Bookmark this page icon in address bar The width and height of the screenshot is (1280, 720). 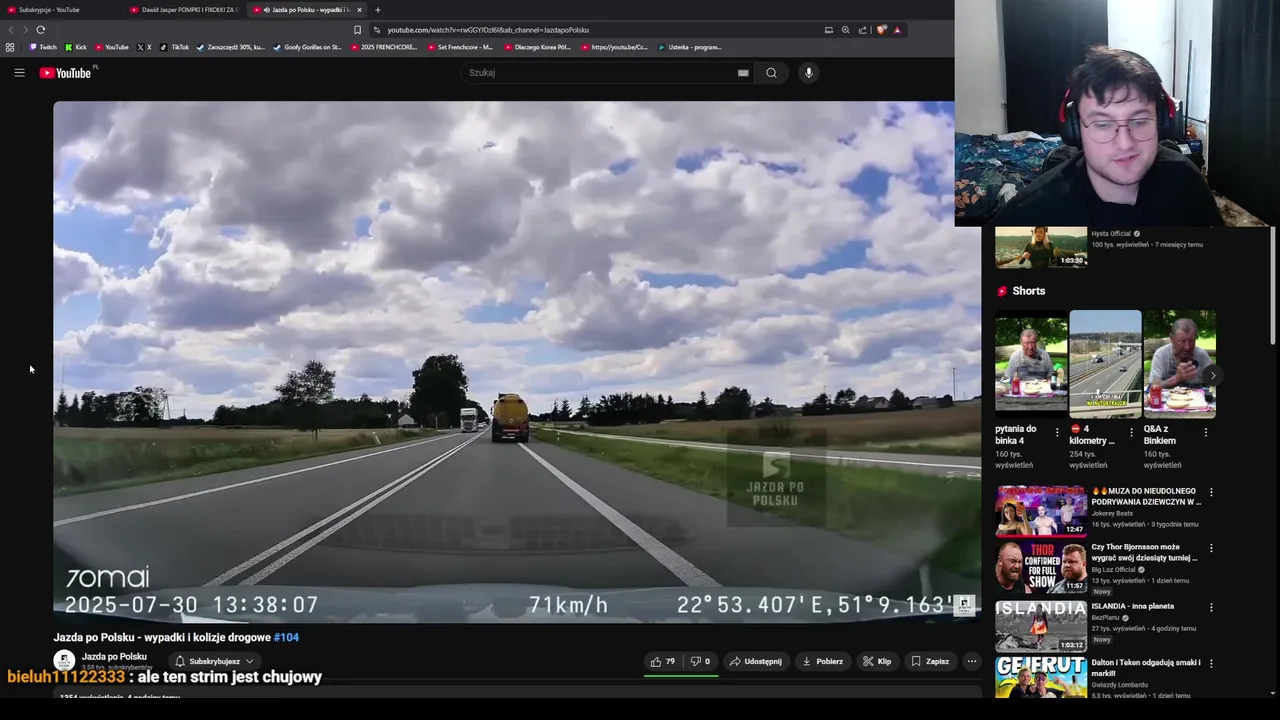pos(357,30)
